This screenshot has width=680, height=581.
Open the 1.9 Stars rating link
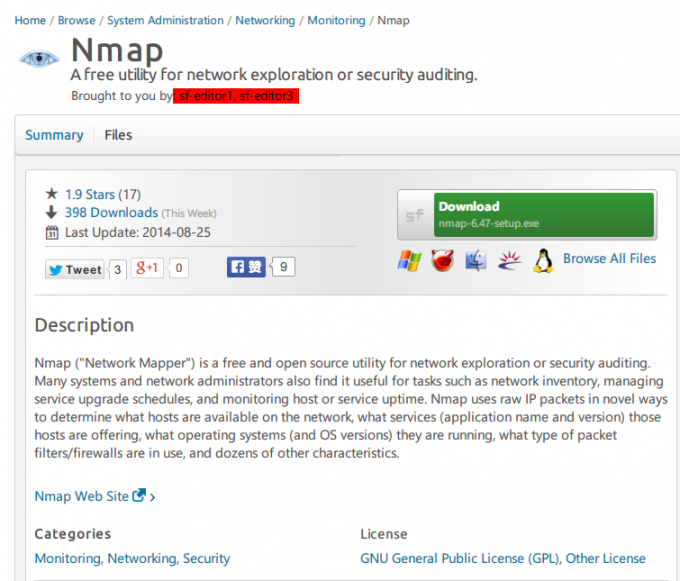89,194
